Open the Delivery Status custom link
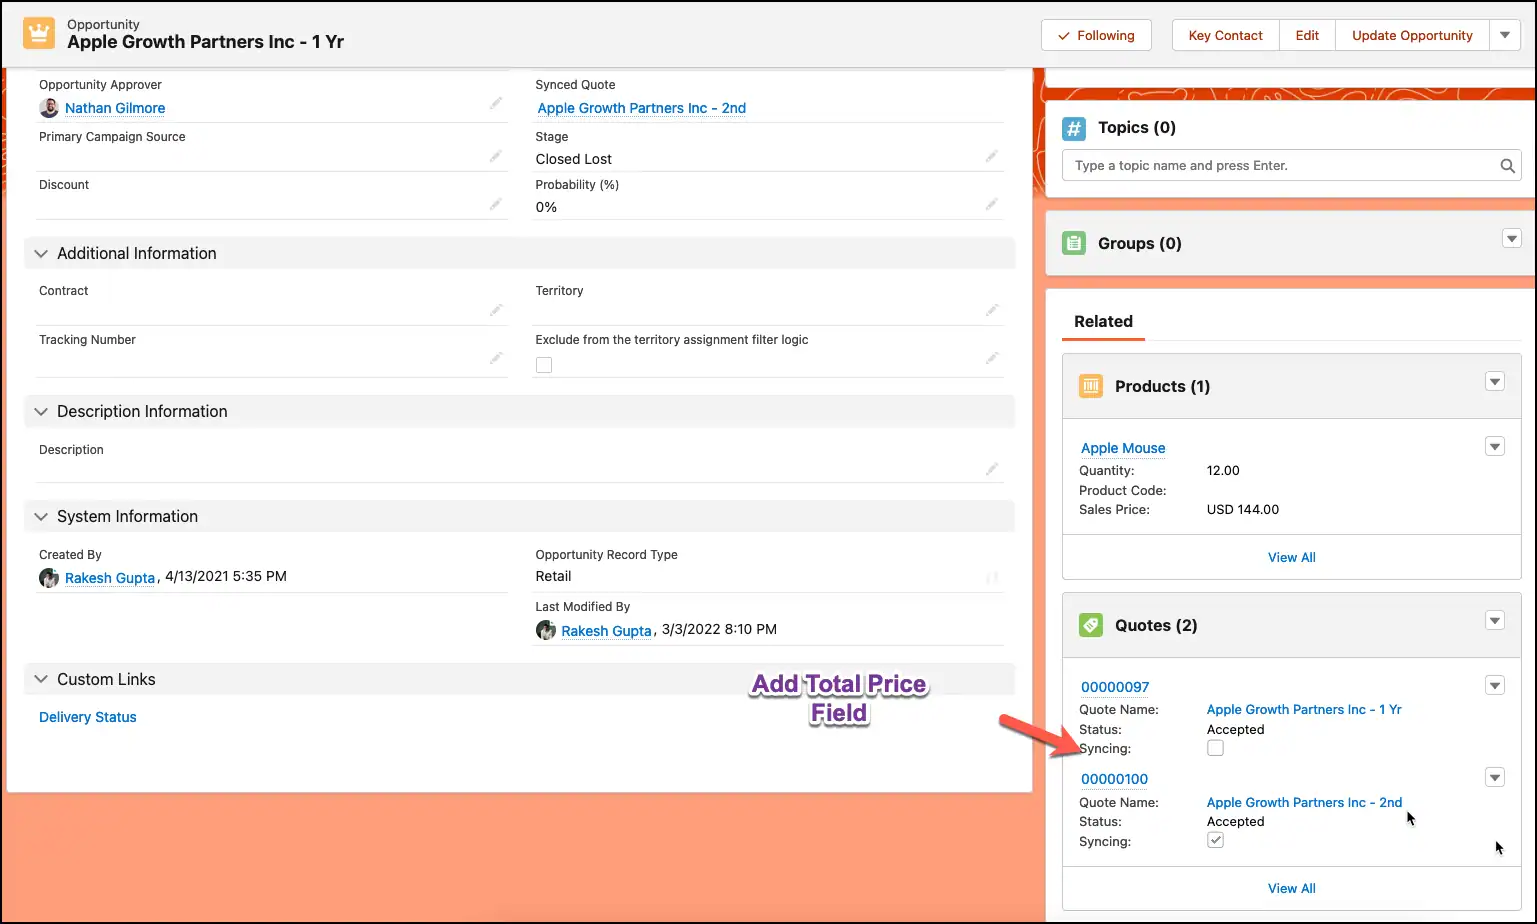Image resolution: width=1537 pixels, height=924 pixels. 88,717
